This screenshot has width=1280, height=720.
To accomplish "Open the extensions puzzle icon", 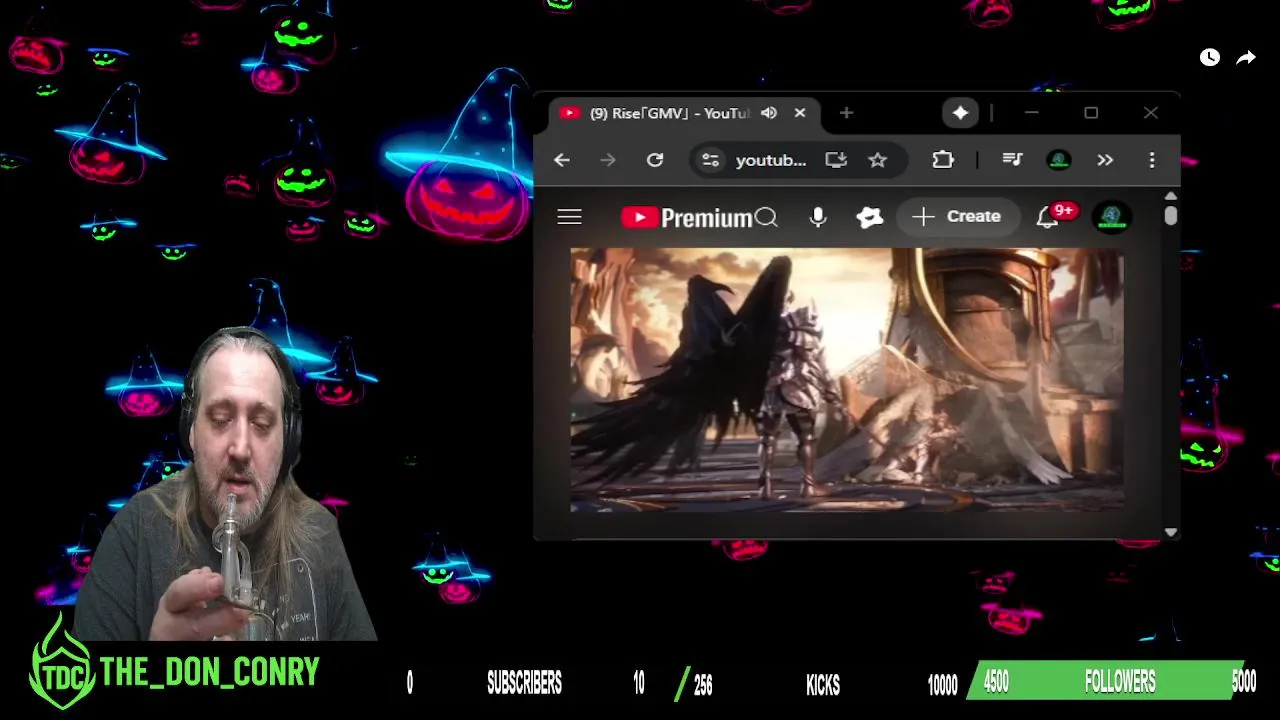I will tap(943, 160).
